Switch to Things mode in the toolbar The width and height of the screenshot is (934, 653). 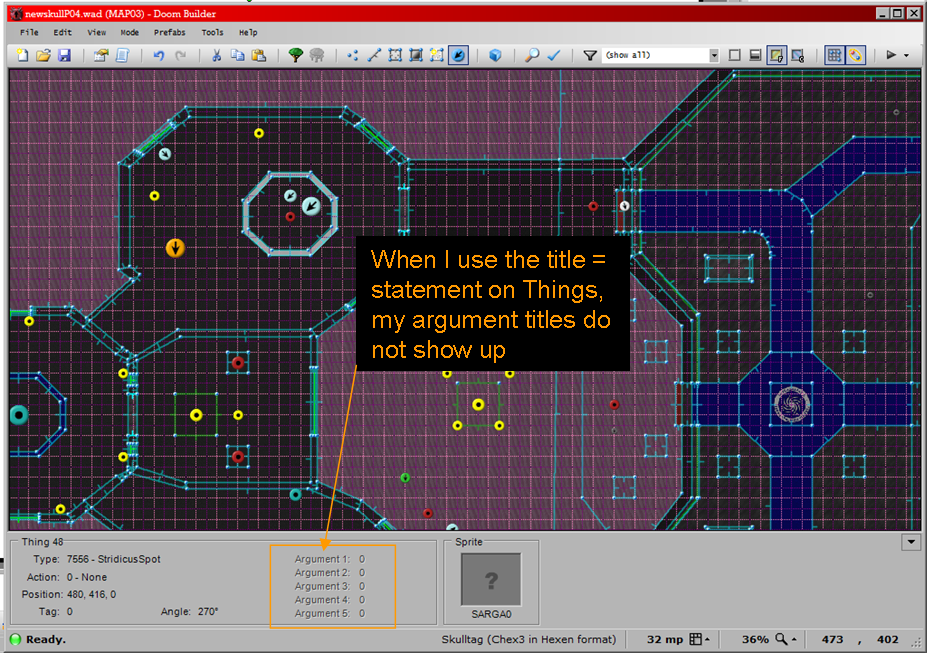click(458, 56)
